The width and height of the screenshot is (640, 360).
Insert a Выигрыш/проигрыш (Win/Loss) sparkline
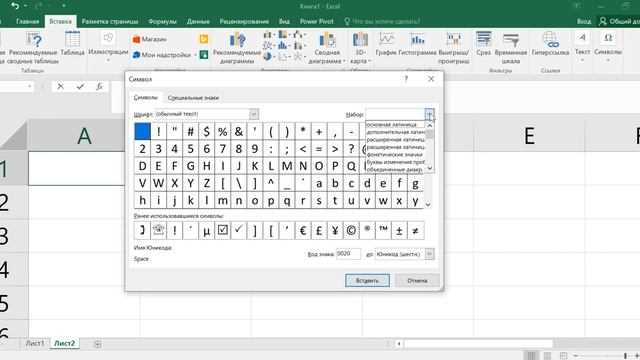(x=453, y=48)
